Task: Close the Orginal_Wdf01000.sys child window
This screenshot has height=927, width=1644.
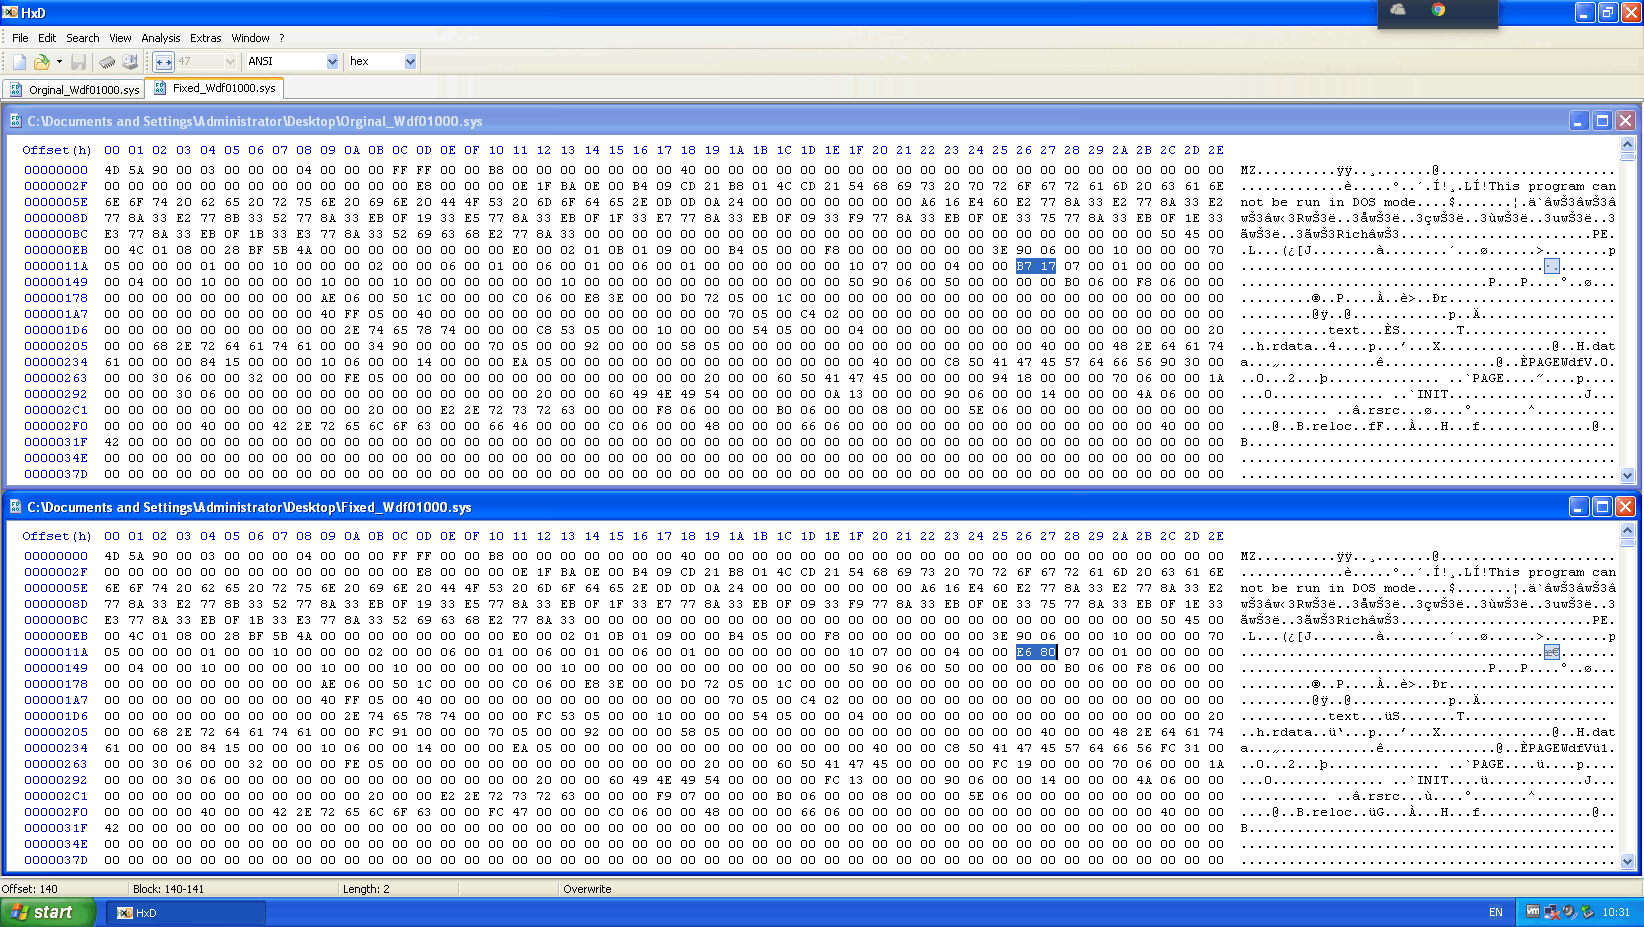Action: (x=1626, y=121)
